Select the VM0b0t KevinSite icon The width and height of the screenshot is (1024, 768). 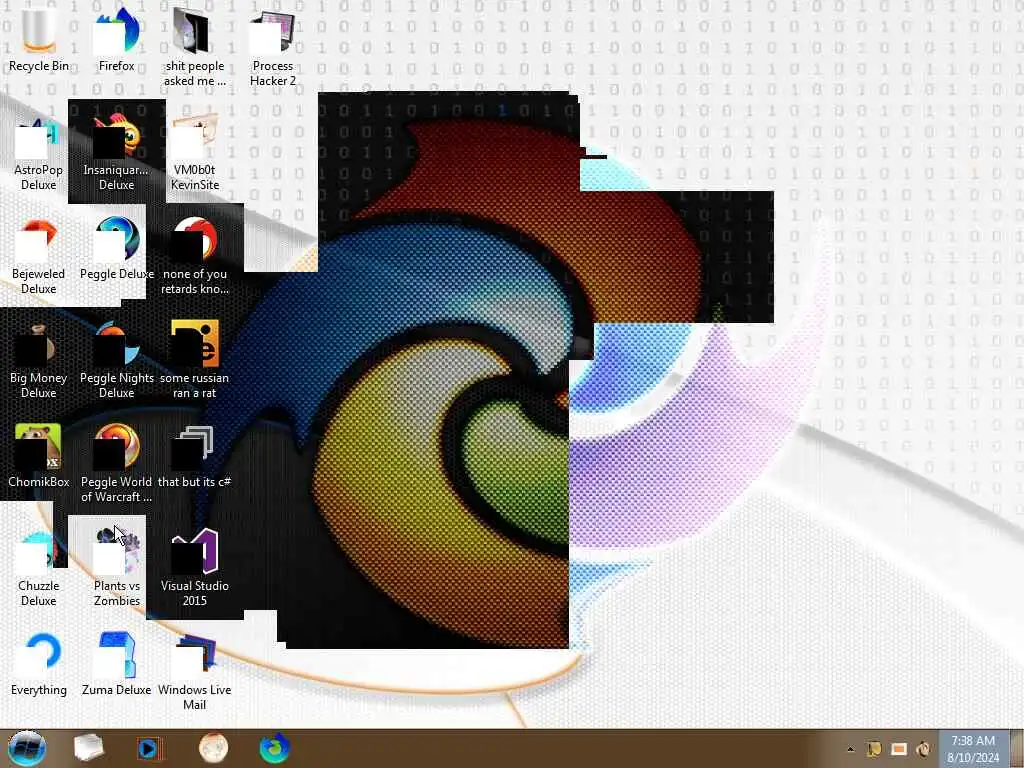click(195, 153)
